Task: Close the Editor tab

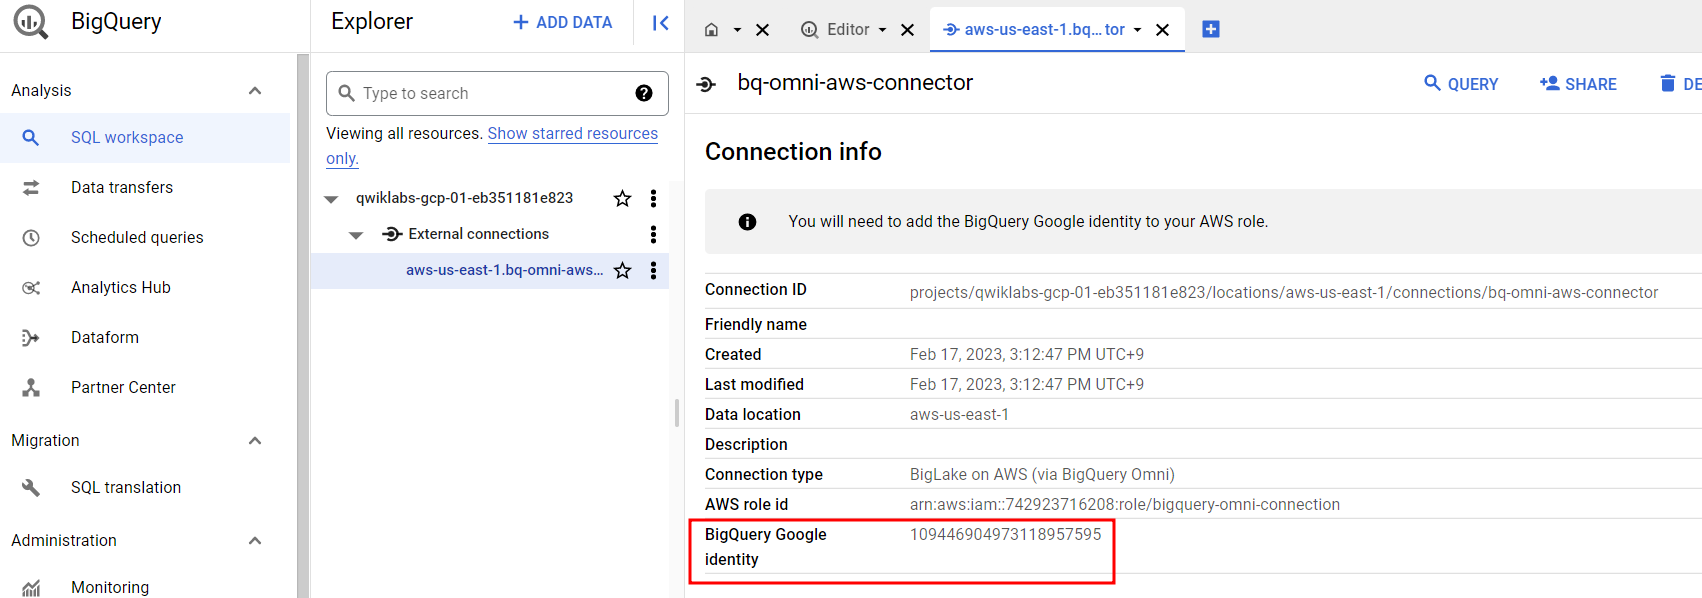Action: tap(907, 30)
